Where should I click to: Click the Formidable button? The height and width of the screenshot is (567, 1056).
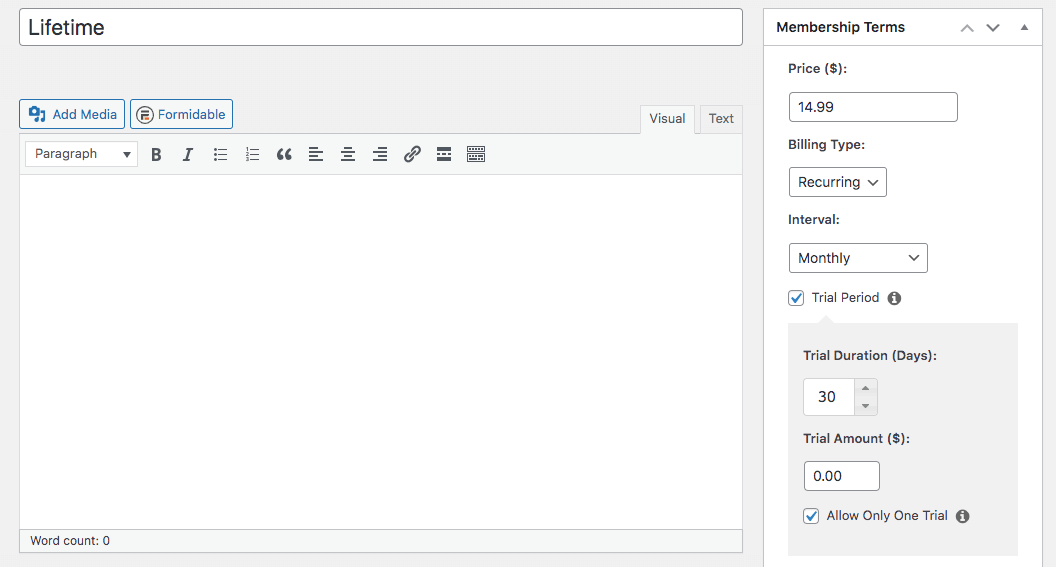pos(181,114)
